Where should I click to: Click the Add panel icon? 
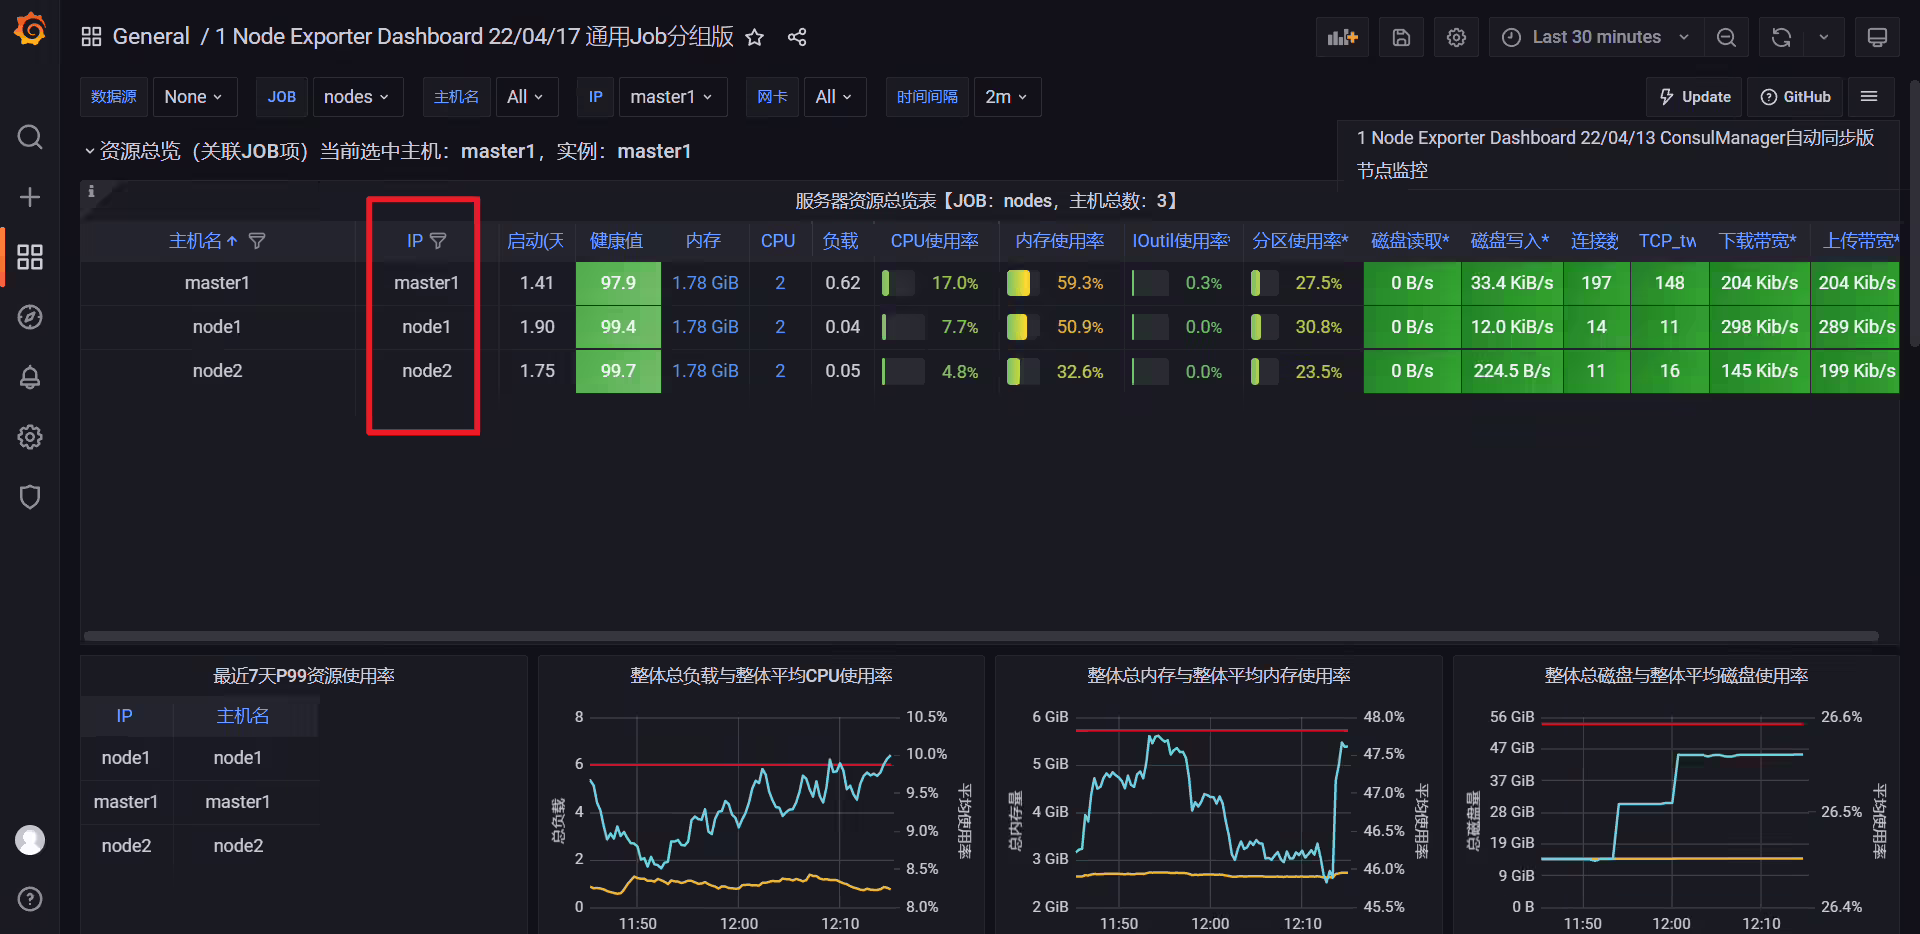click(1342, 37)
